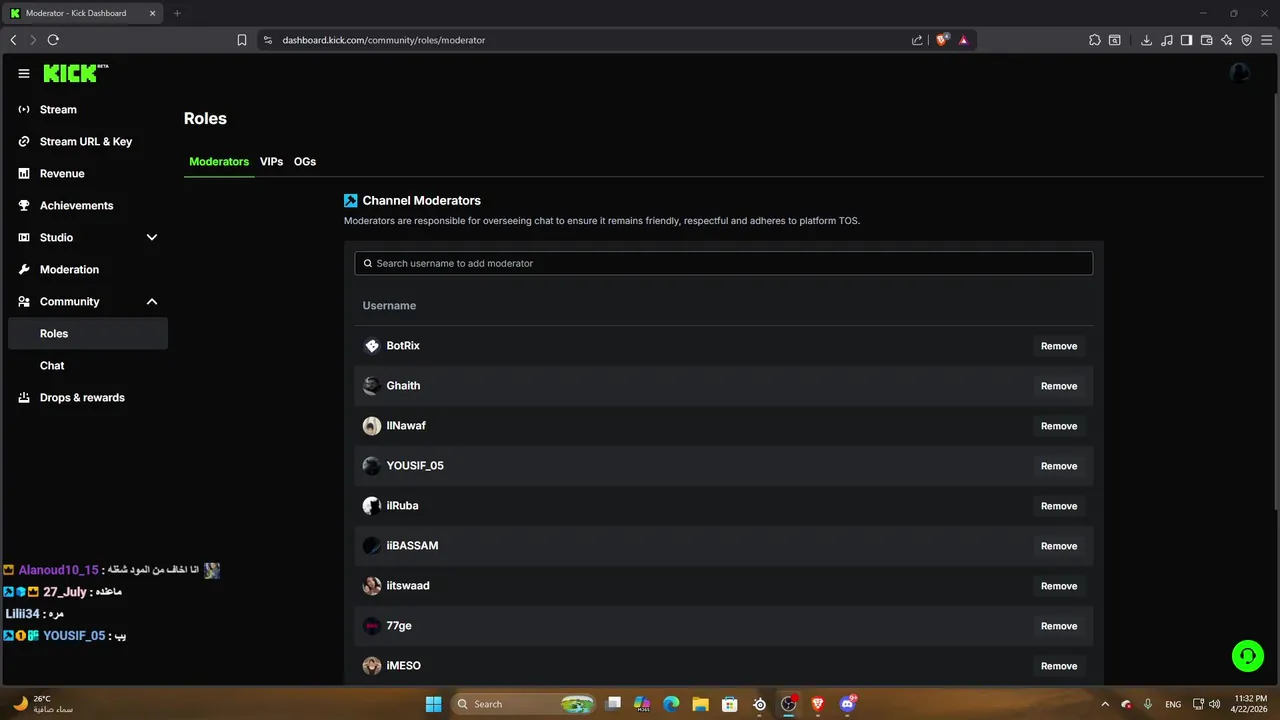Viewport: 1280px width, 720px height.
Task: Remove ilRuba from moderators
Action: point(1059,506)
